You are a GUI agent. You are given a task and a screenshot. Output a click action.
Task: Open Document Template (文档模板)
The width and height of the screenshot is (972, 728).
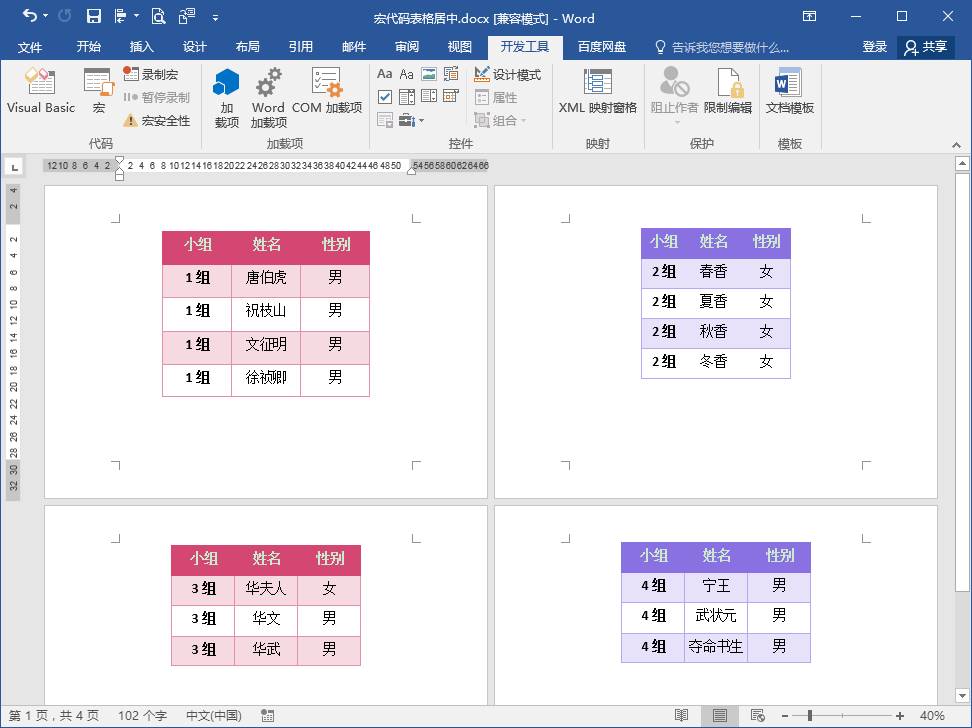click(x=789, y=91)
